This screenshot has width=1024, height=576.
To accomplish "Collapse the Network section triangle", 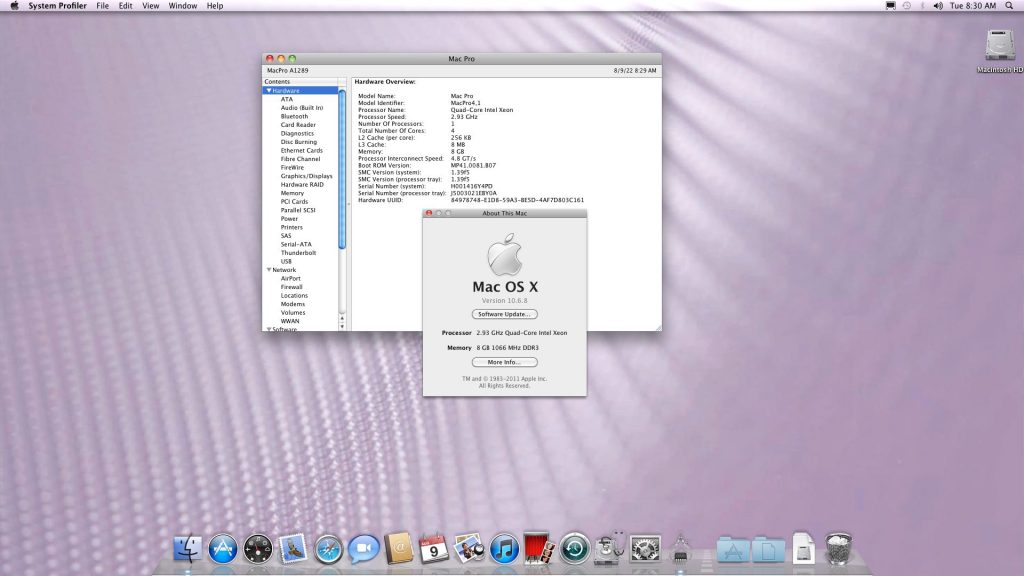I will [x=268, y=270].
